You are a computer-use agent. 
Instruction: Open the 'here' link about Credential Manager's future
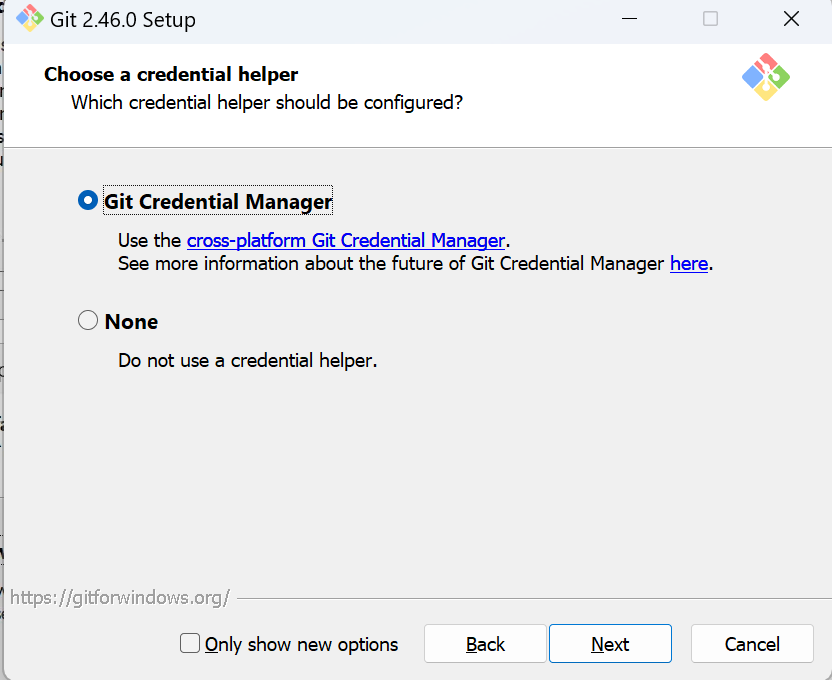pos(689,264)
